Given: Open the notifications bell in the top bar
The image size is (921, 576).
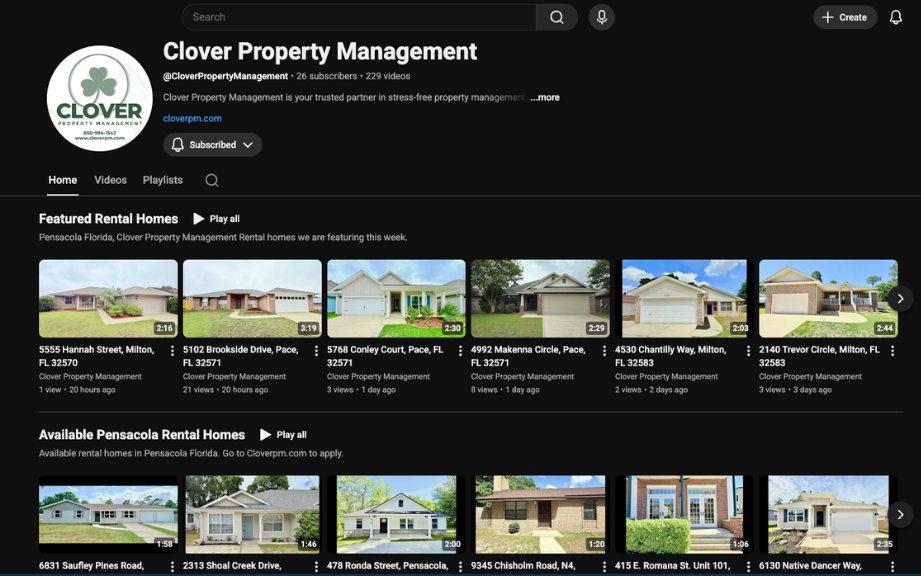Looking at the screenshot, I should tap(895, 17).
